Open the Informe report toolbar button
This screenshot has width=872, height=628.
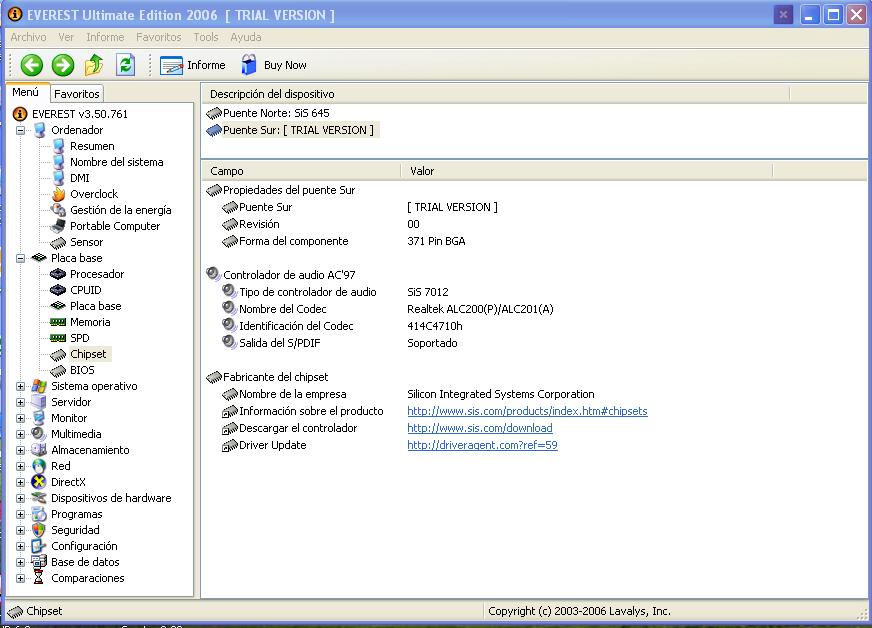(x=193, y=65)
